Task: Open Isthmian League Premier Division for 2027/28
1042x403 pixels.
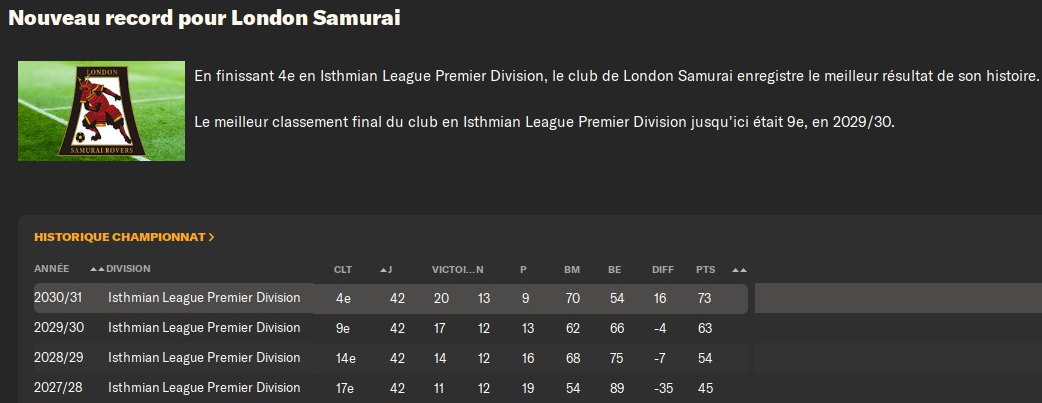Action: click(204, 388)
